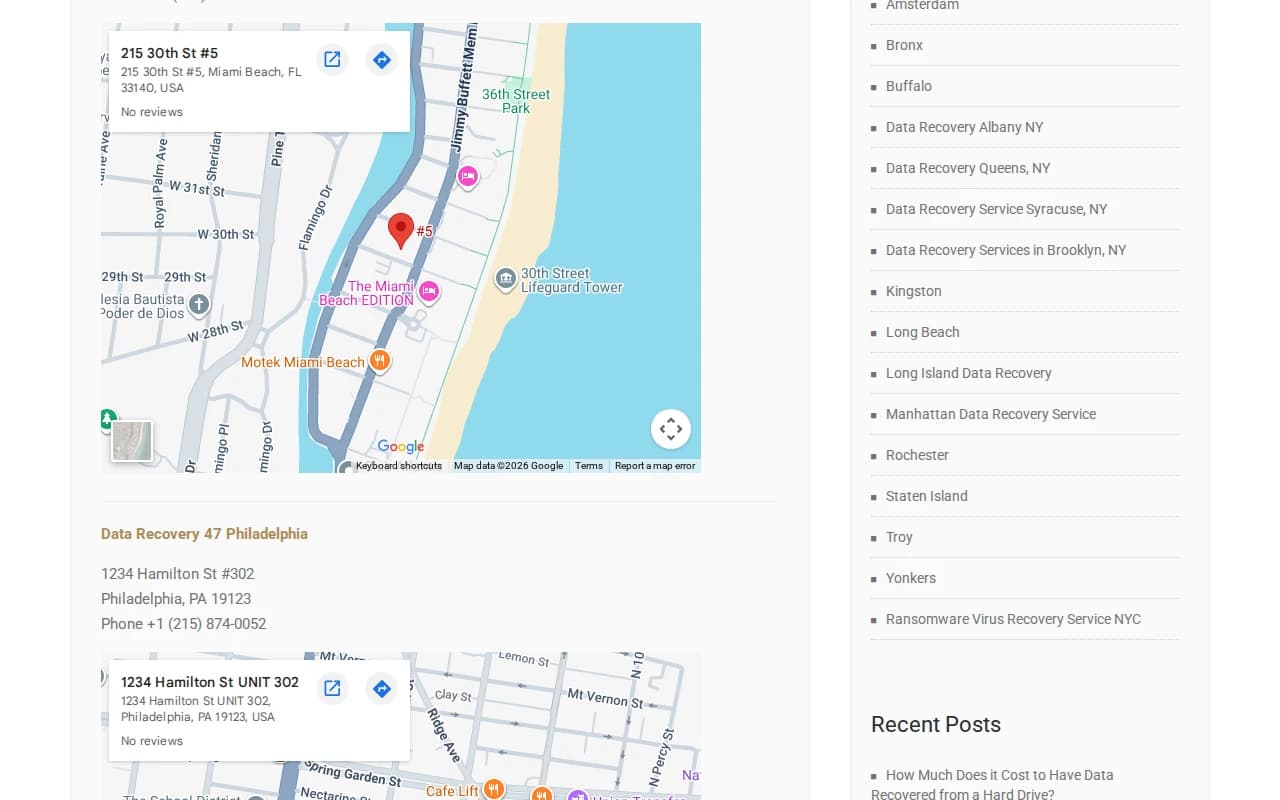Open 215 30th St listing in a new window
This screenshot has height=800, width=1280.
[x=332, y=59]
